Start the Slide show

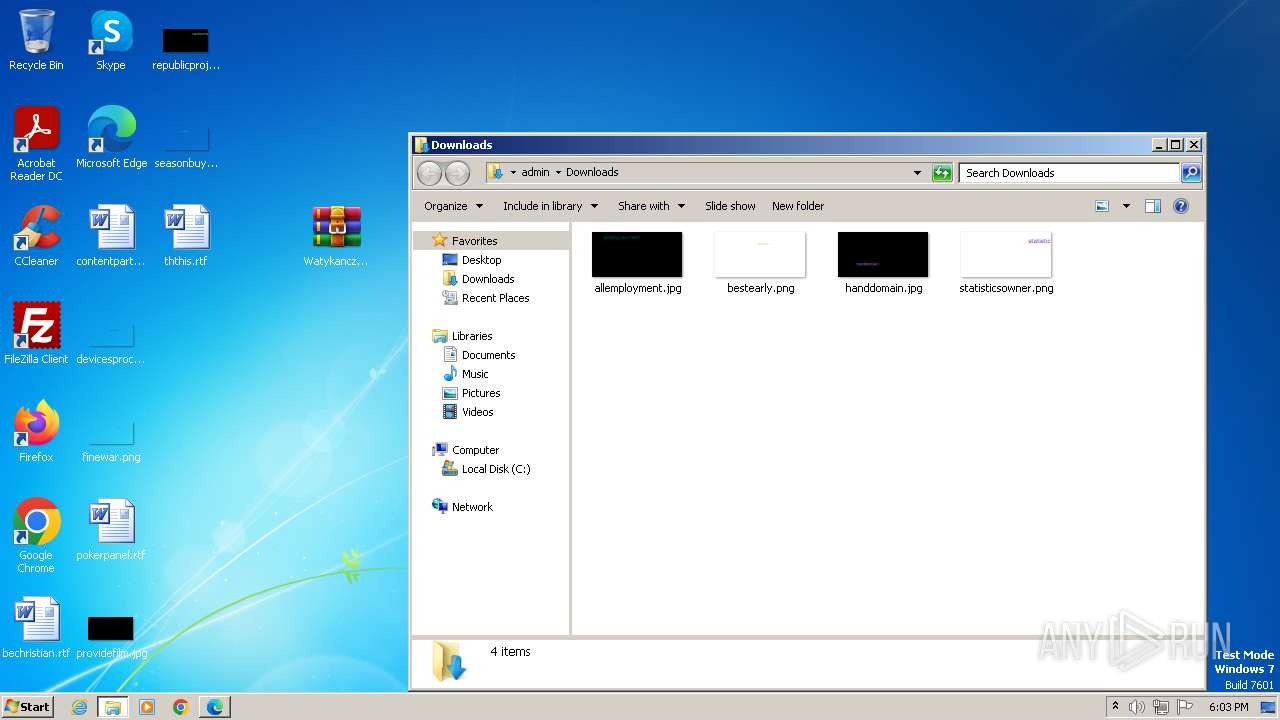tap(730, 206)
